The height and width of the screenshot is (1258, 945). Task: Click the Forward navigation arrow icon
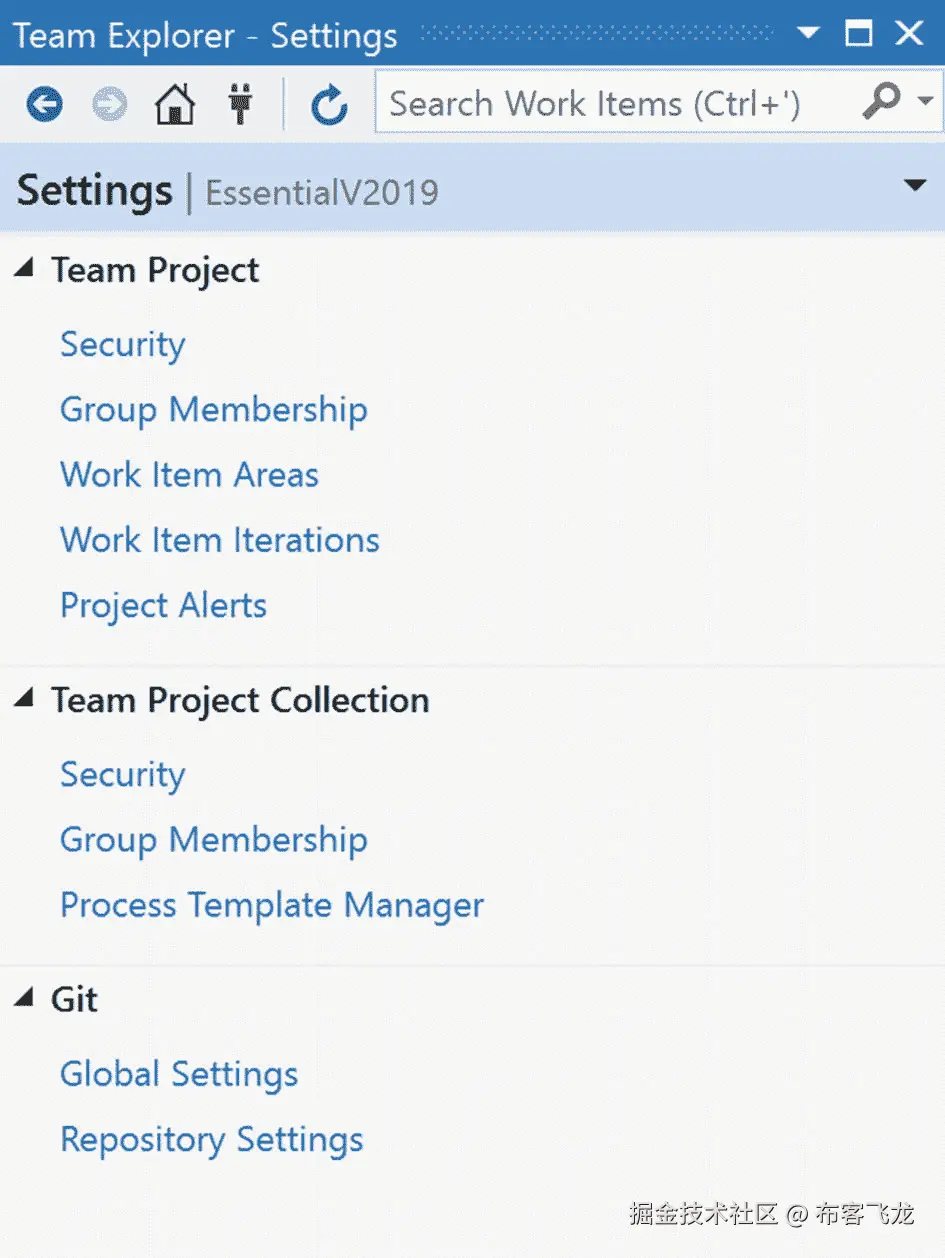[x=110, y=104]
